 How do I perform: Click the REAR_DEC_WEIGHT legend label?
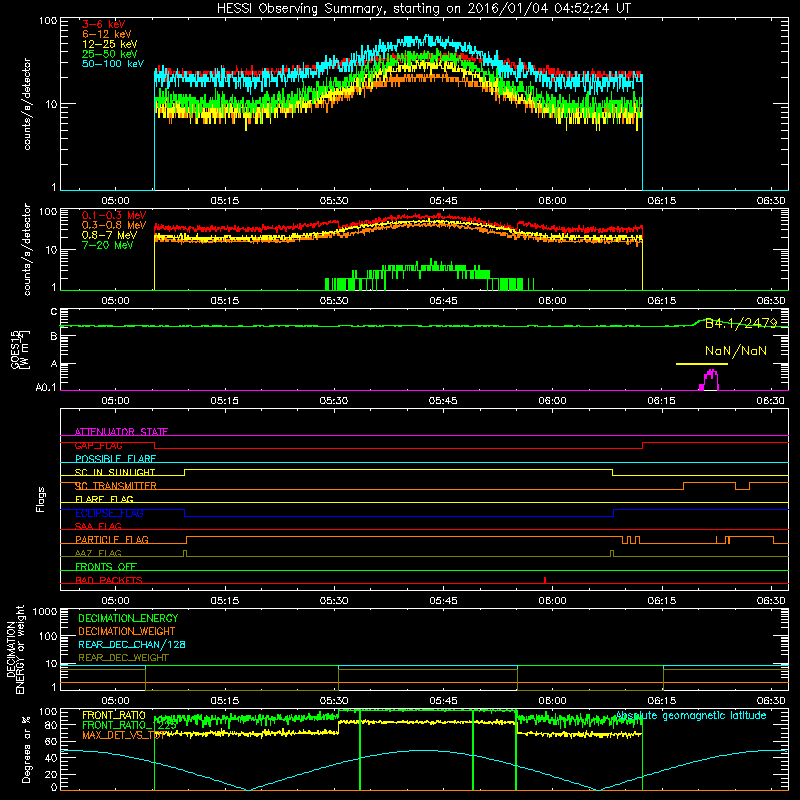pyautogui.click(x=123, y=658)
